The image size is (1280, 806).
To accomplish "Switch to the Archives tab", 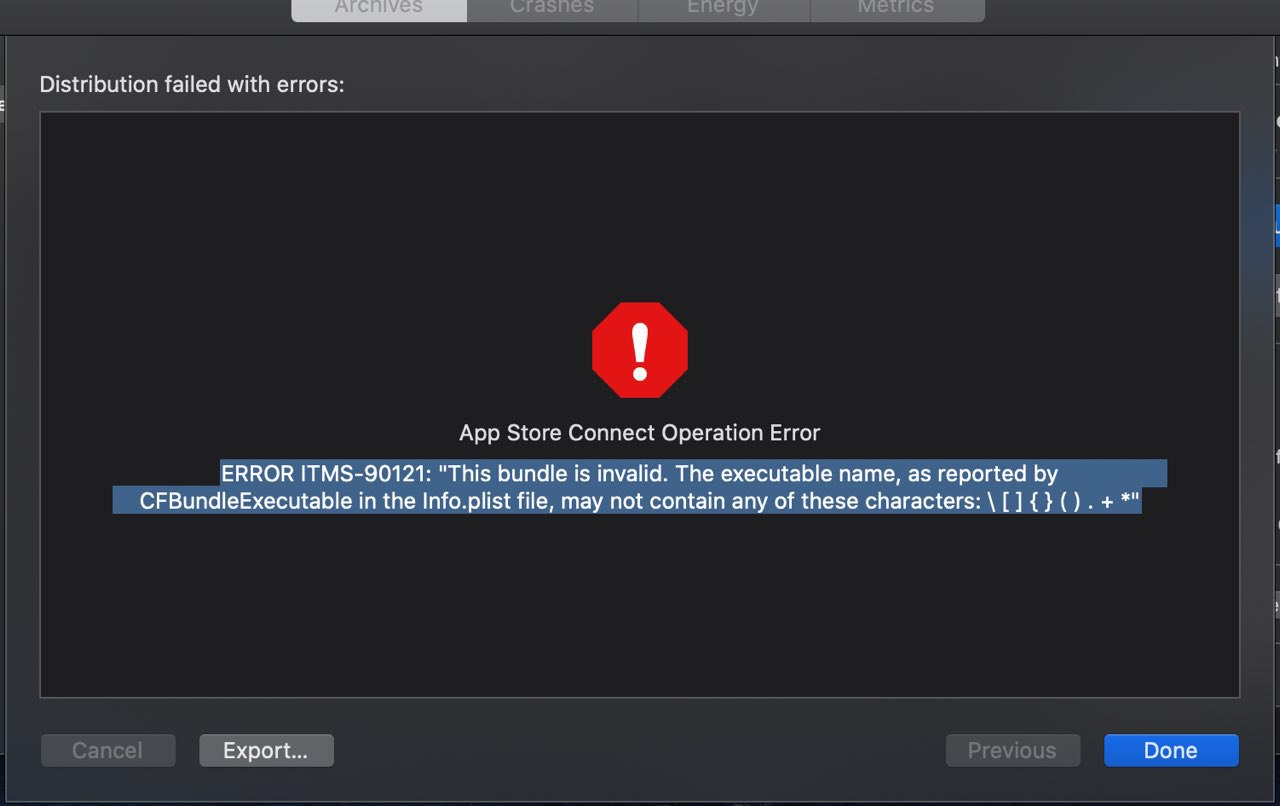I will click(378, 8).
